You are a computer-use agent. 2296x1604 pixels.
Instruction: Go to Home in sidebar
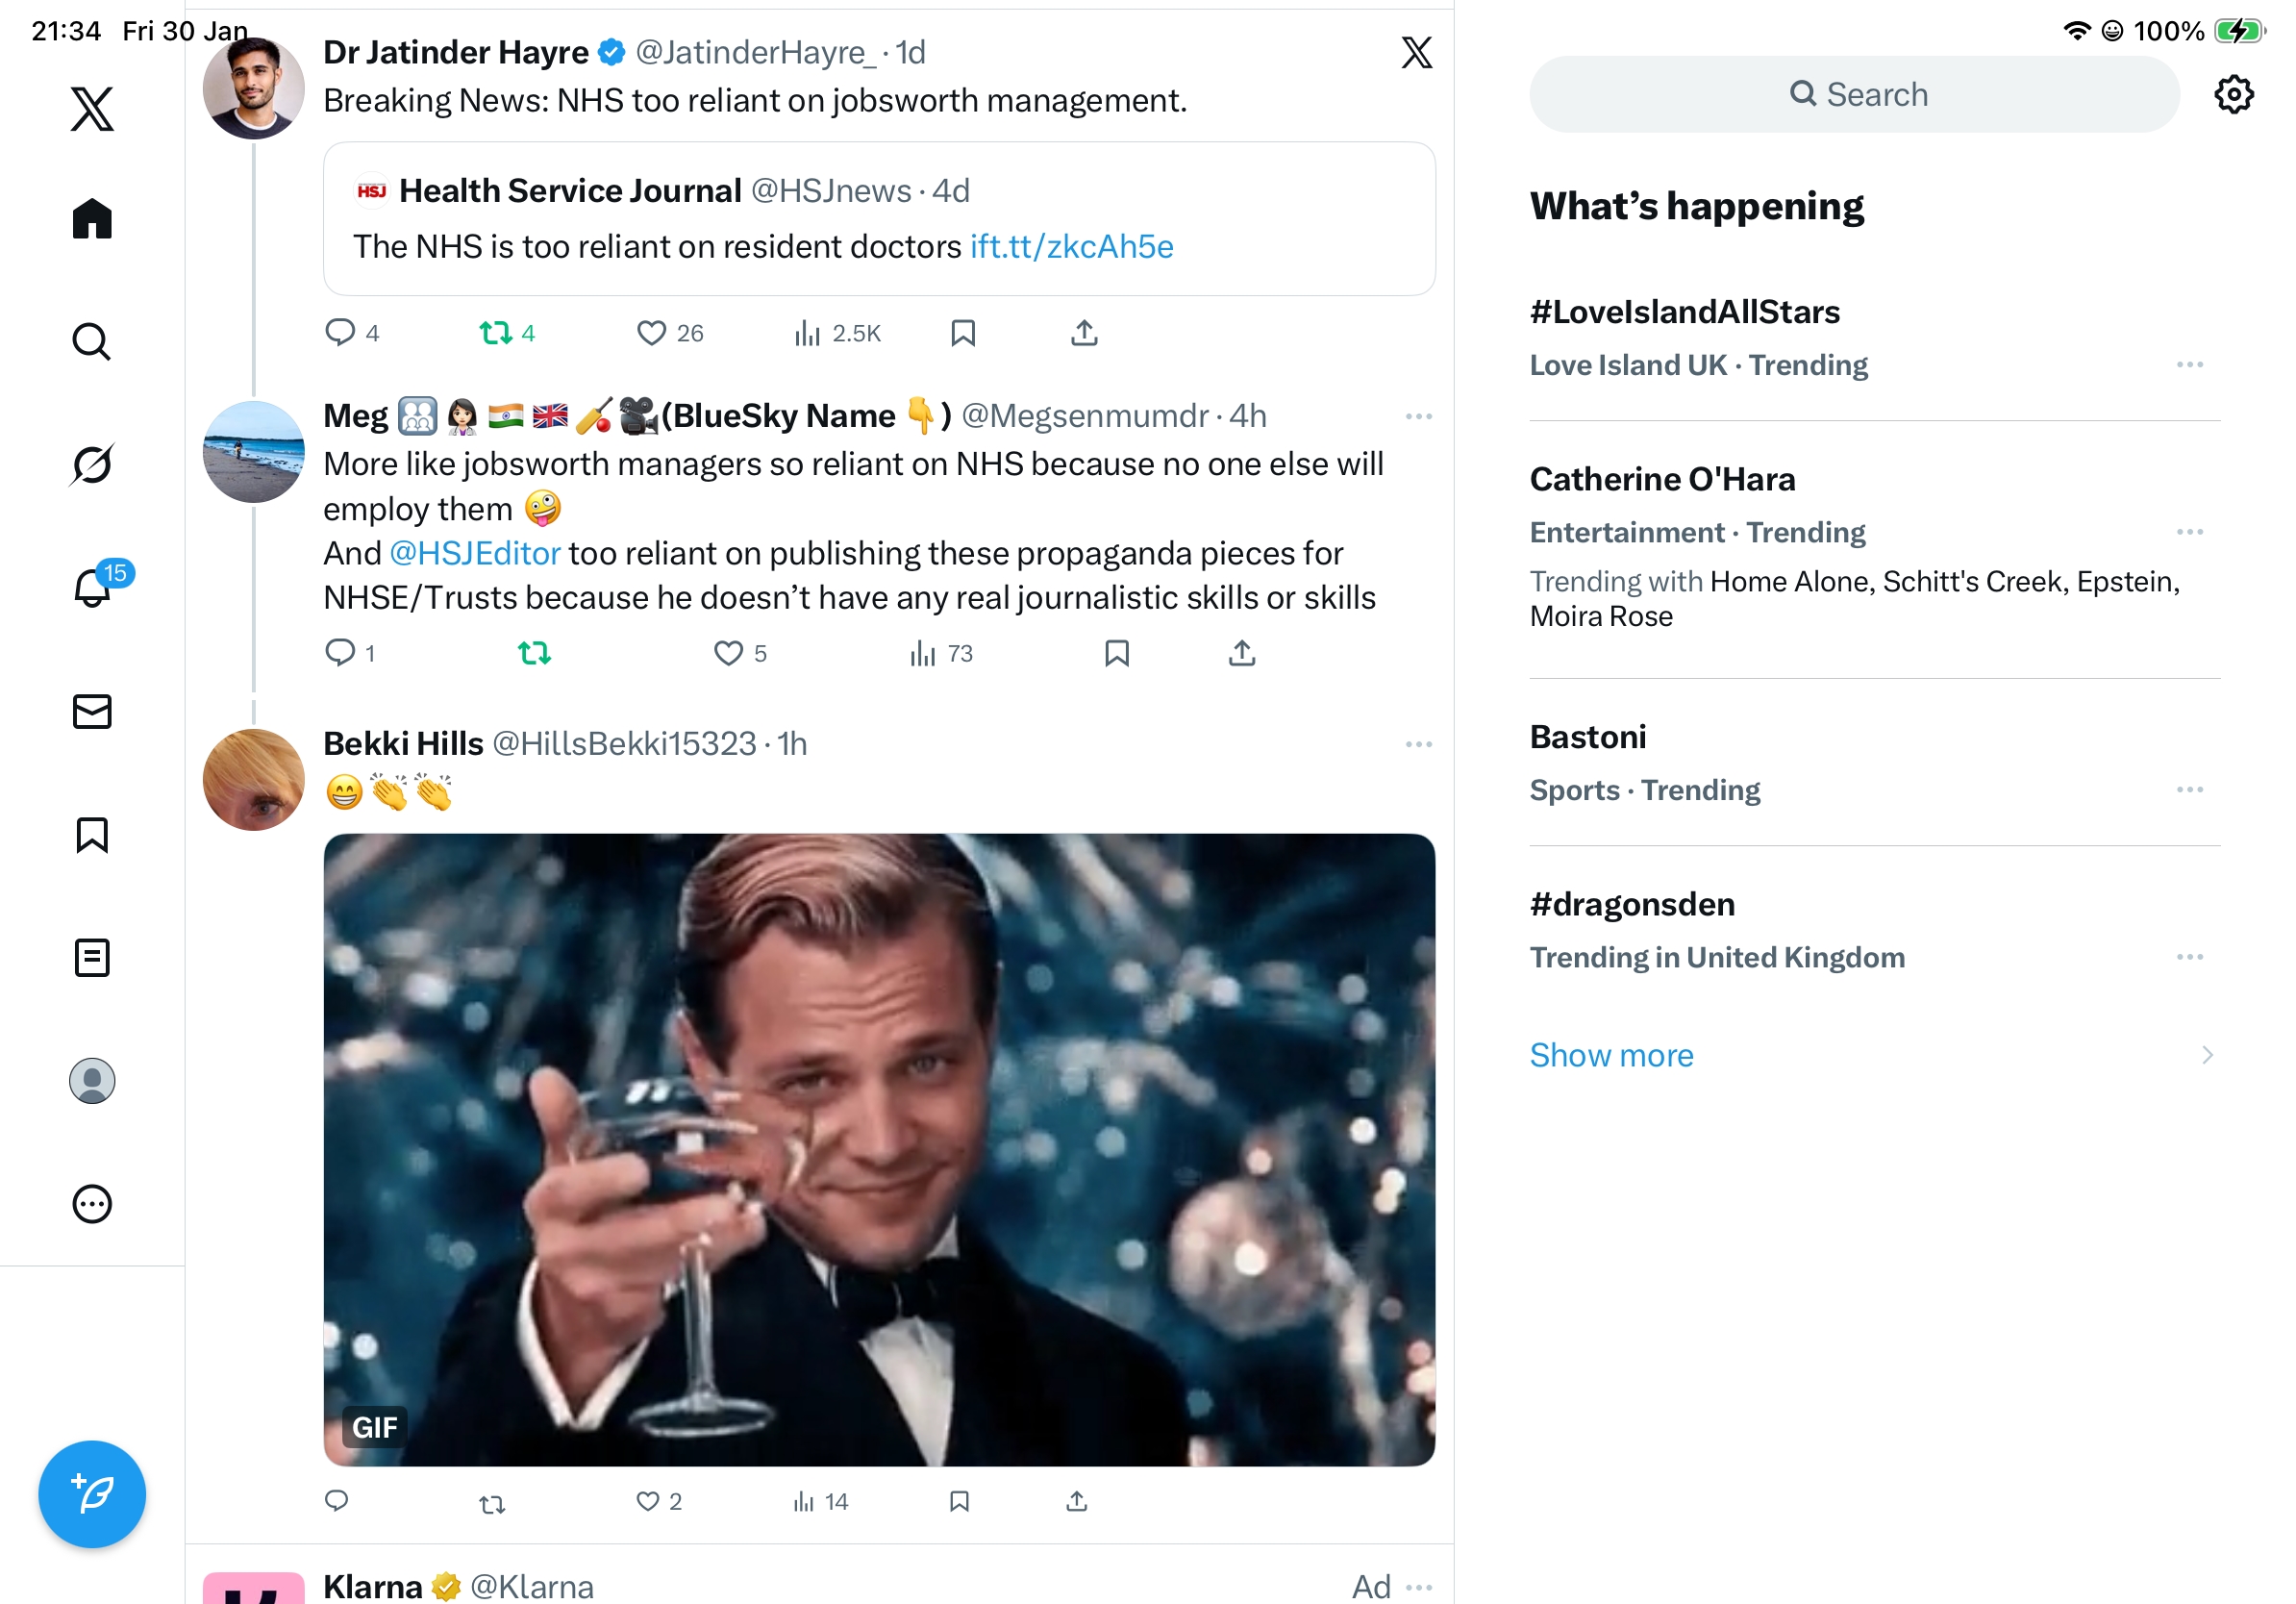[x=92, y=218]
